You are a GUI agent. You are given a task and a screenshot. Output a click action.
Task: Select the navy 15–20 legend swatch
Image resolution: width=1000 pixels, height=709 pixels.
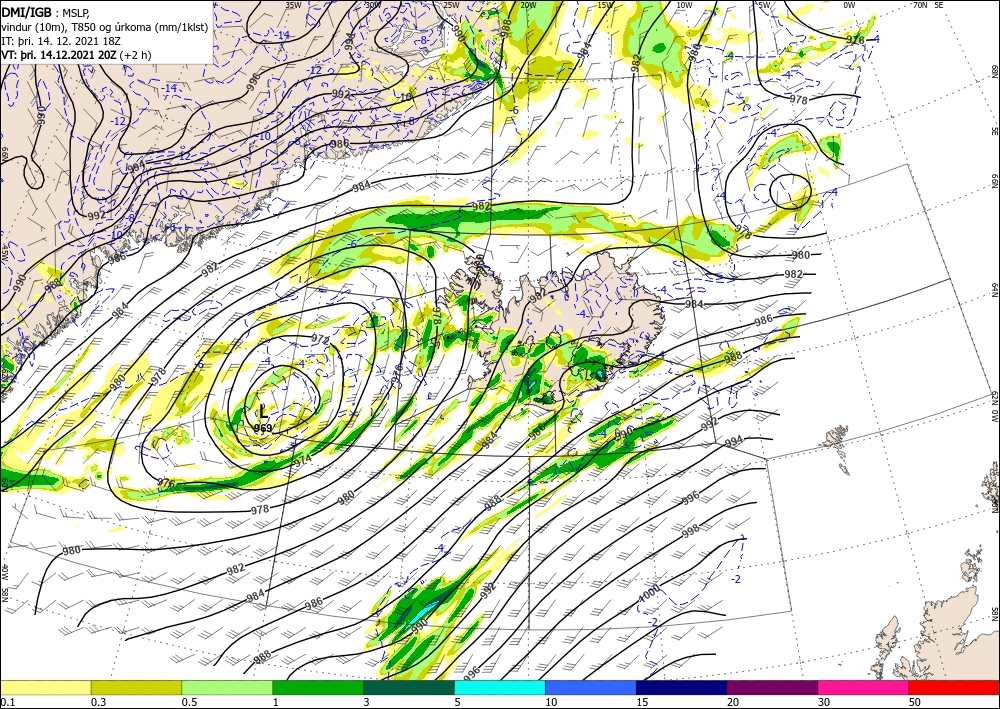(x=682, y=687)
